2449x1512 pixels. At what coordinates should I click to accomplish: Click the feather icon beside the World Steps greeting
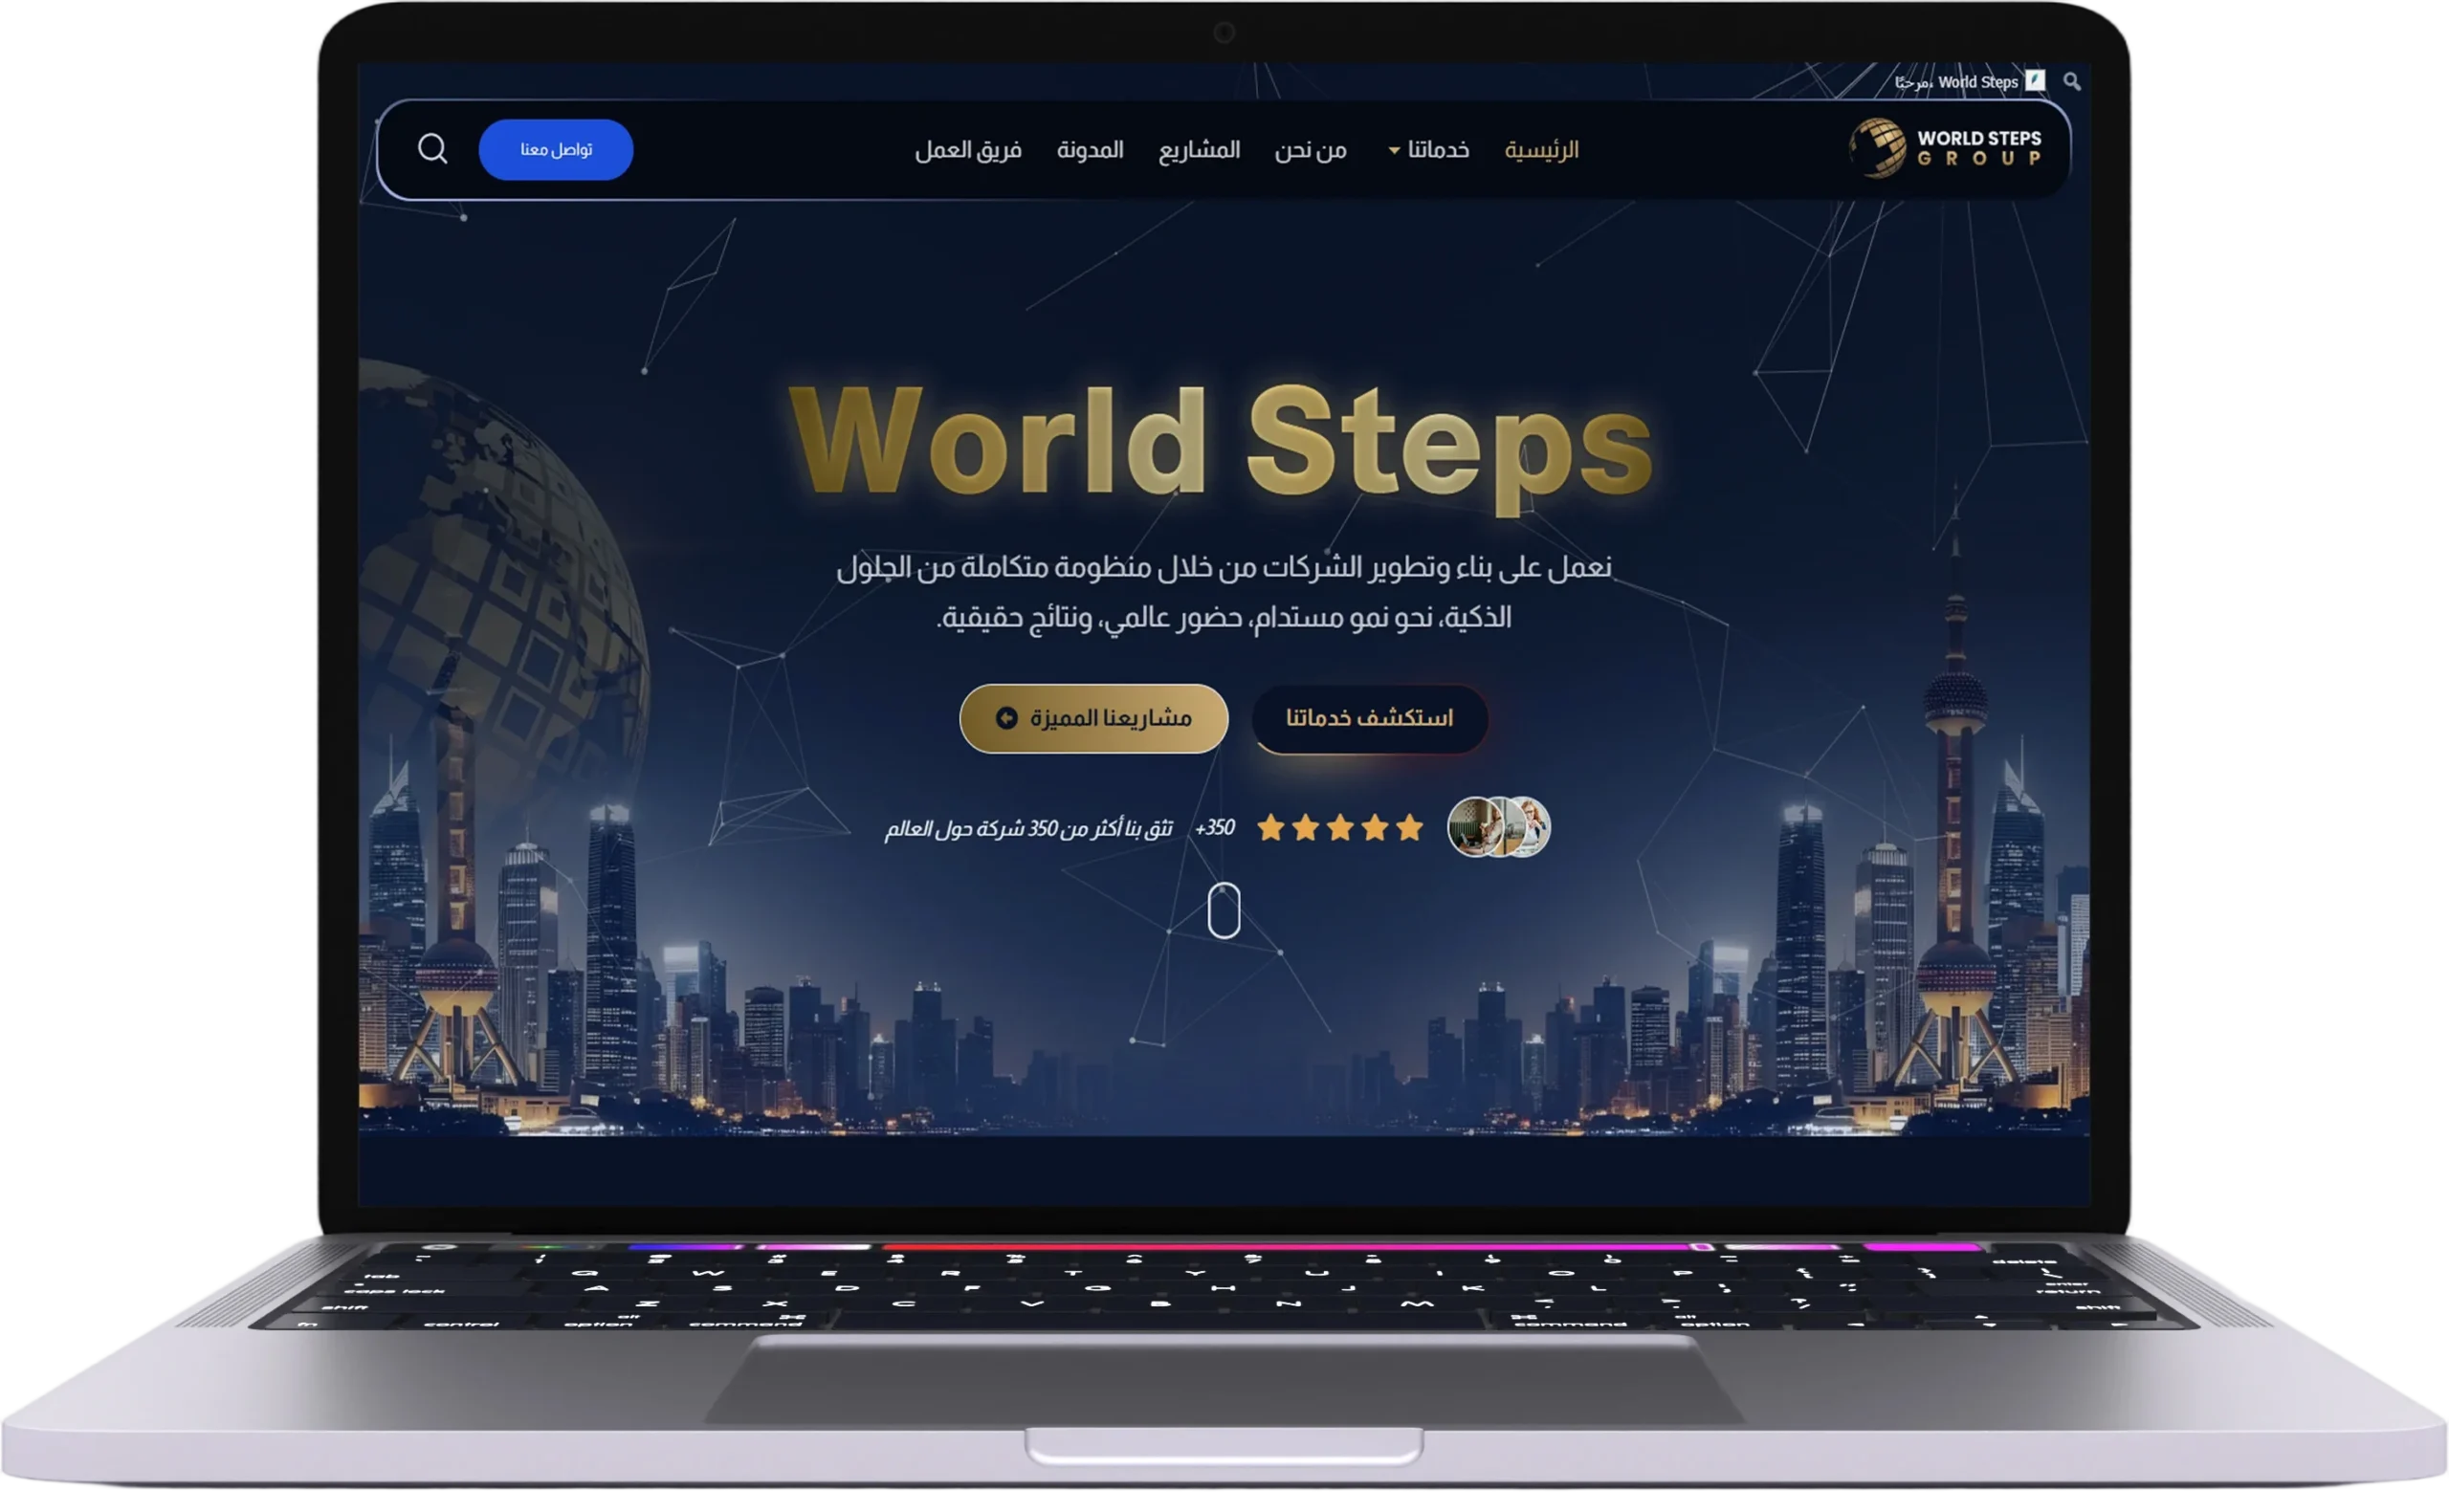[x=2035, y=81]
